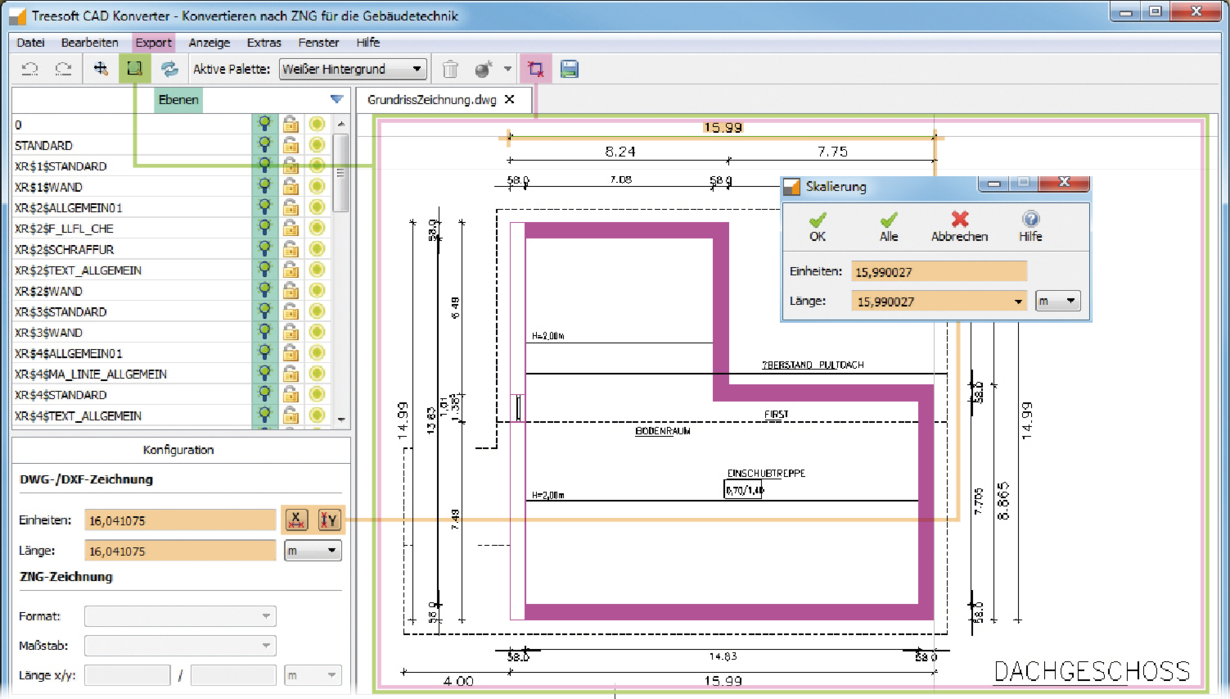The width and height of the screenshot is (1230, 699).
Task: Toggle the yellow circle for XR$2$SCHRAFFUR layer
Action: [317, 250]
